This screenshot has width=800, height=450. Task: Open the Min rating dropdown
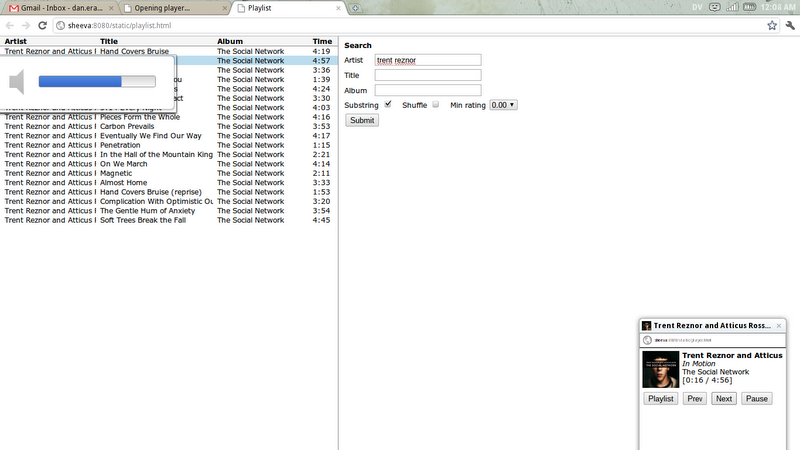coord(504,105)
